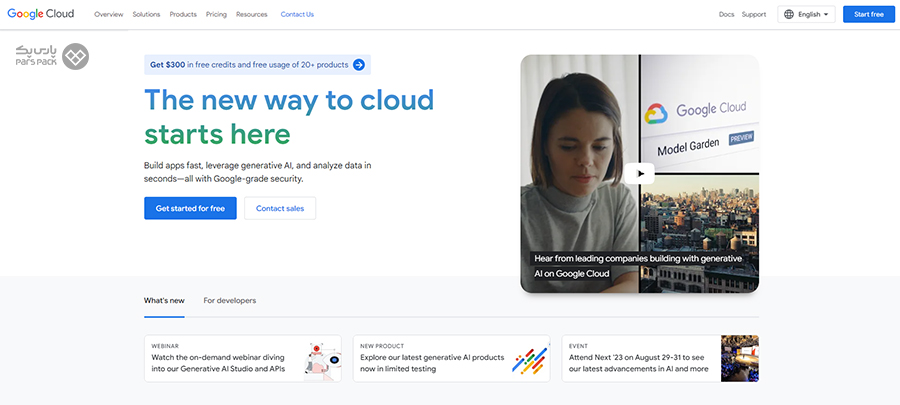
Task: Select the What's new tab
Action: [x=164, y=301]
